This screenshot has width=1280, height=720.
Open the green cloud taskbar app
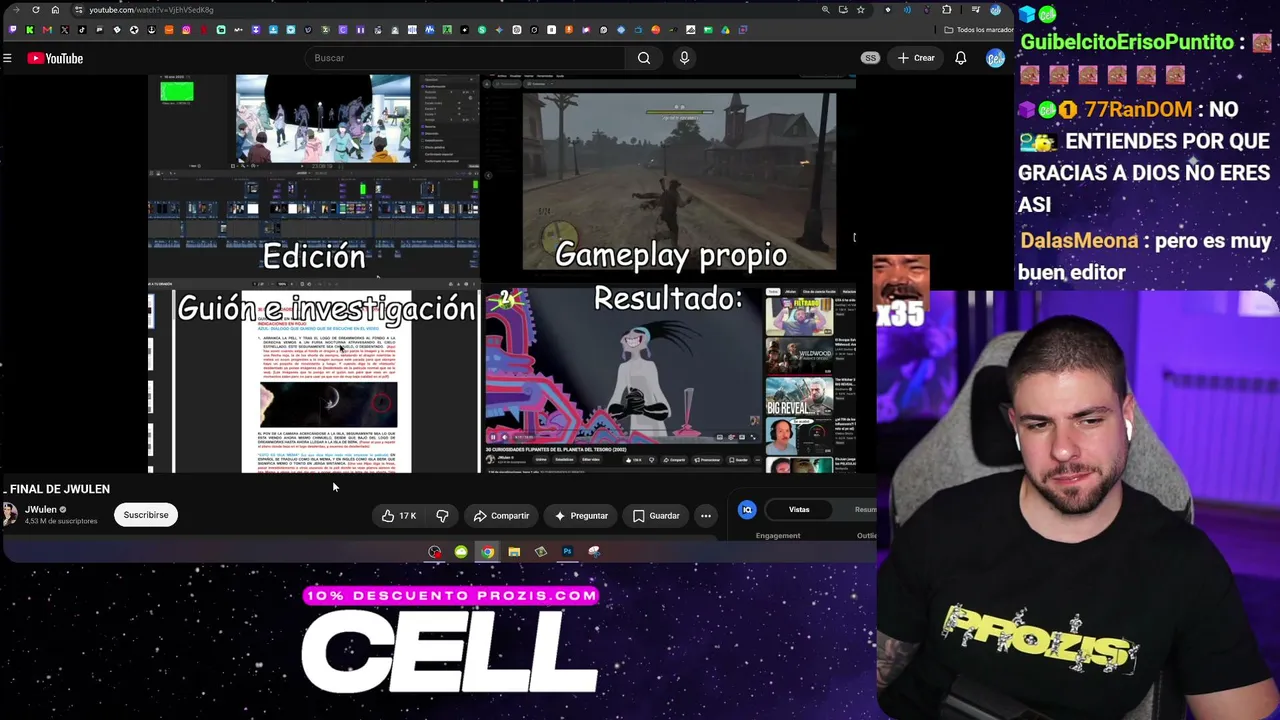coord(461,552)
